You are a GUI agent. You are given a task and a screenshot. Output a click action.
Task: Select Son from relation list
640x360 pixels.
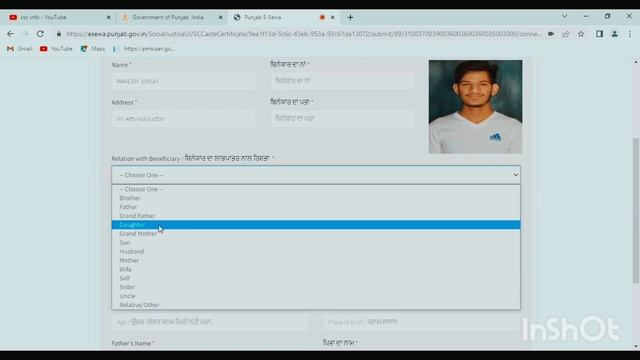click(x=316, y=243)
